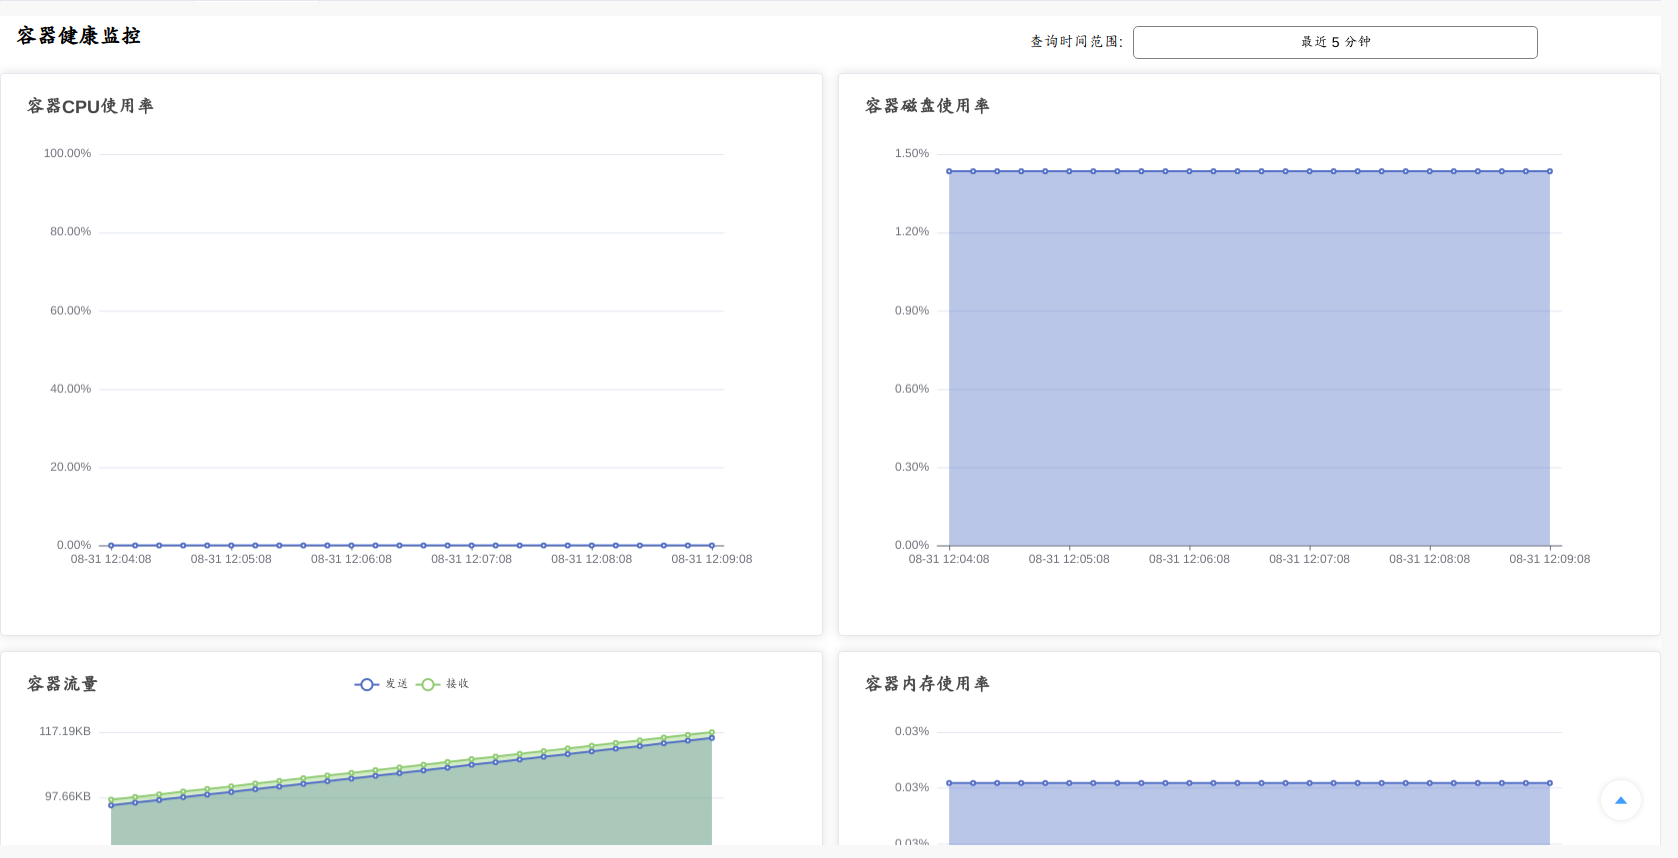Image resolution: width=1678 pixels, height=858 pixels.
Task: Click disk chart data point at 12:07:08
Action: (x=1309, y=171)
